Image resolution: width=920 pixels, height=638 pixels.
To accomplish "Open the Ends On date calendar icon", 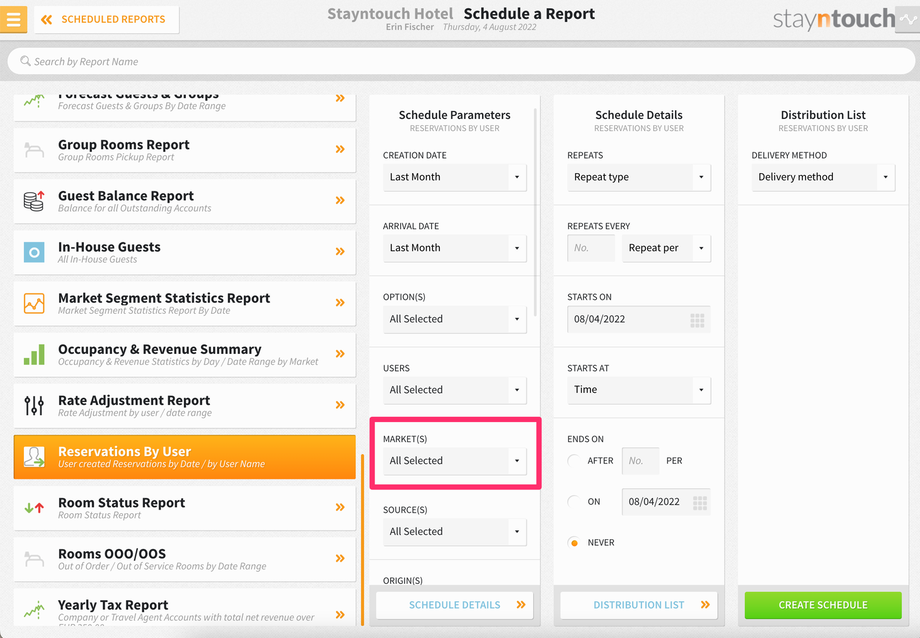I will [x=699, y=502].
